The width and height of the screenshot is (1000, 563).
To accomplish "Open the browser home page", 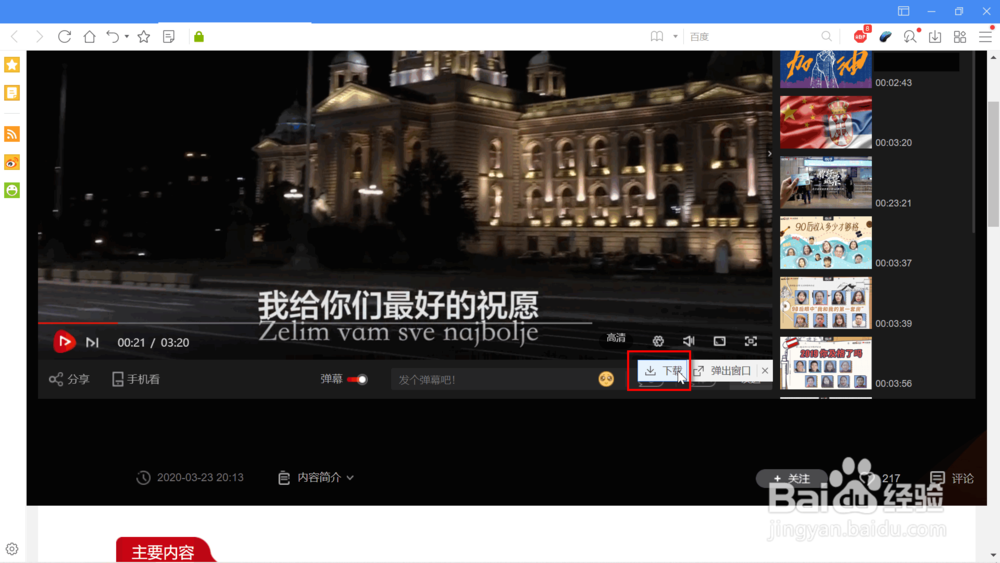I will 89,36.
